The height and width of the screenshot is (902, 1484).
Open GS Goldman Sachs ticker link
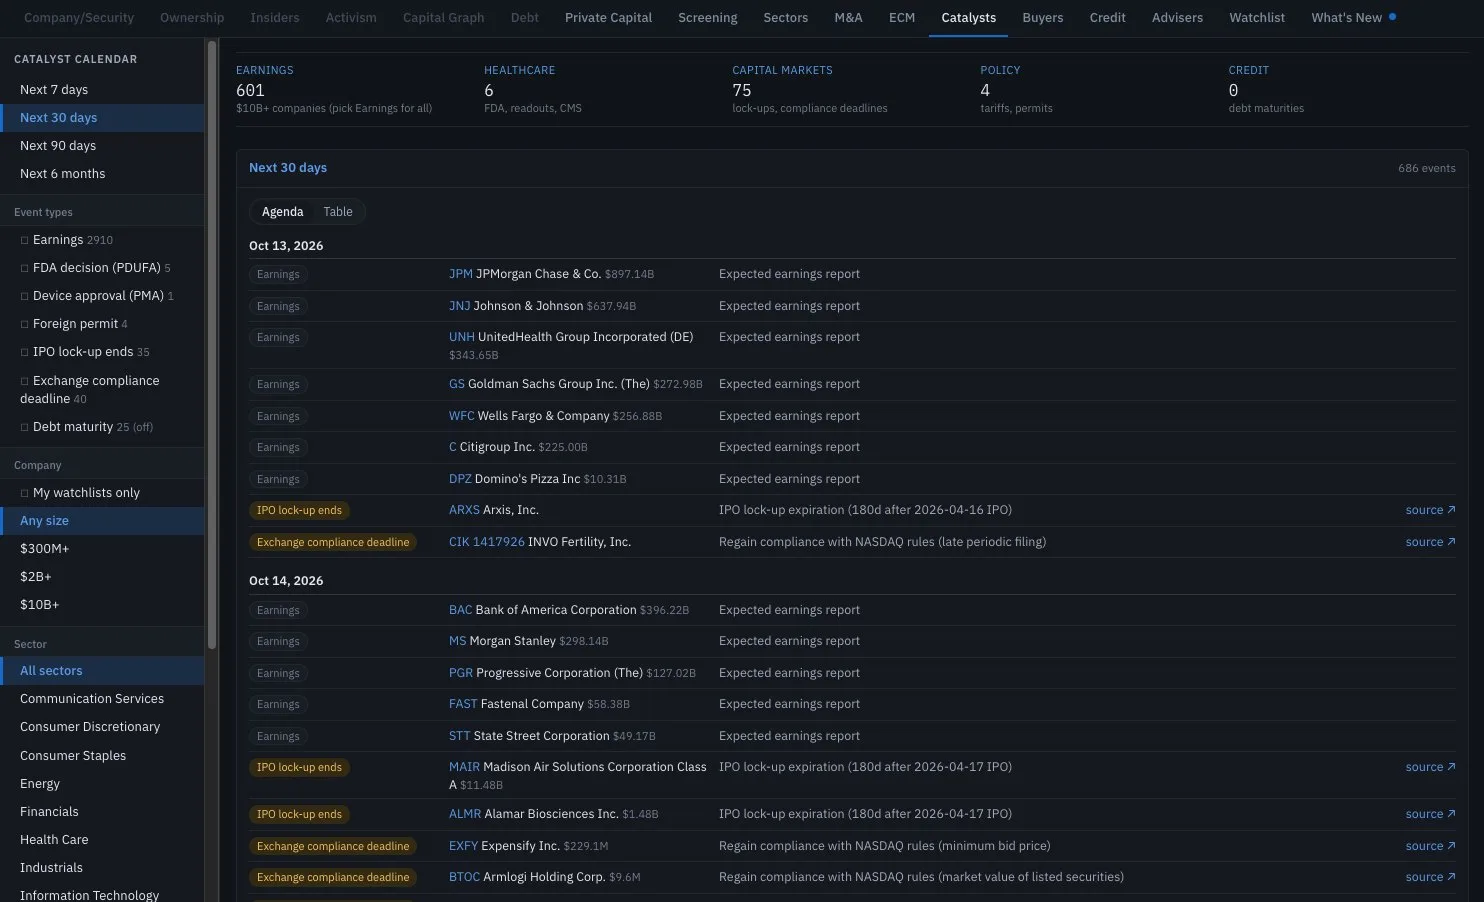click(x=456, y=384)
